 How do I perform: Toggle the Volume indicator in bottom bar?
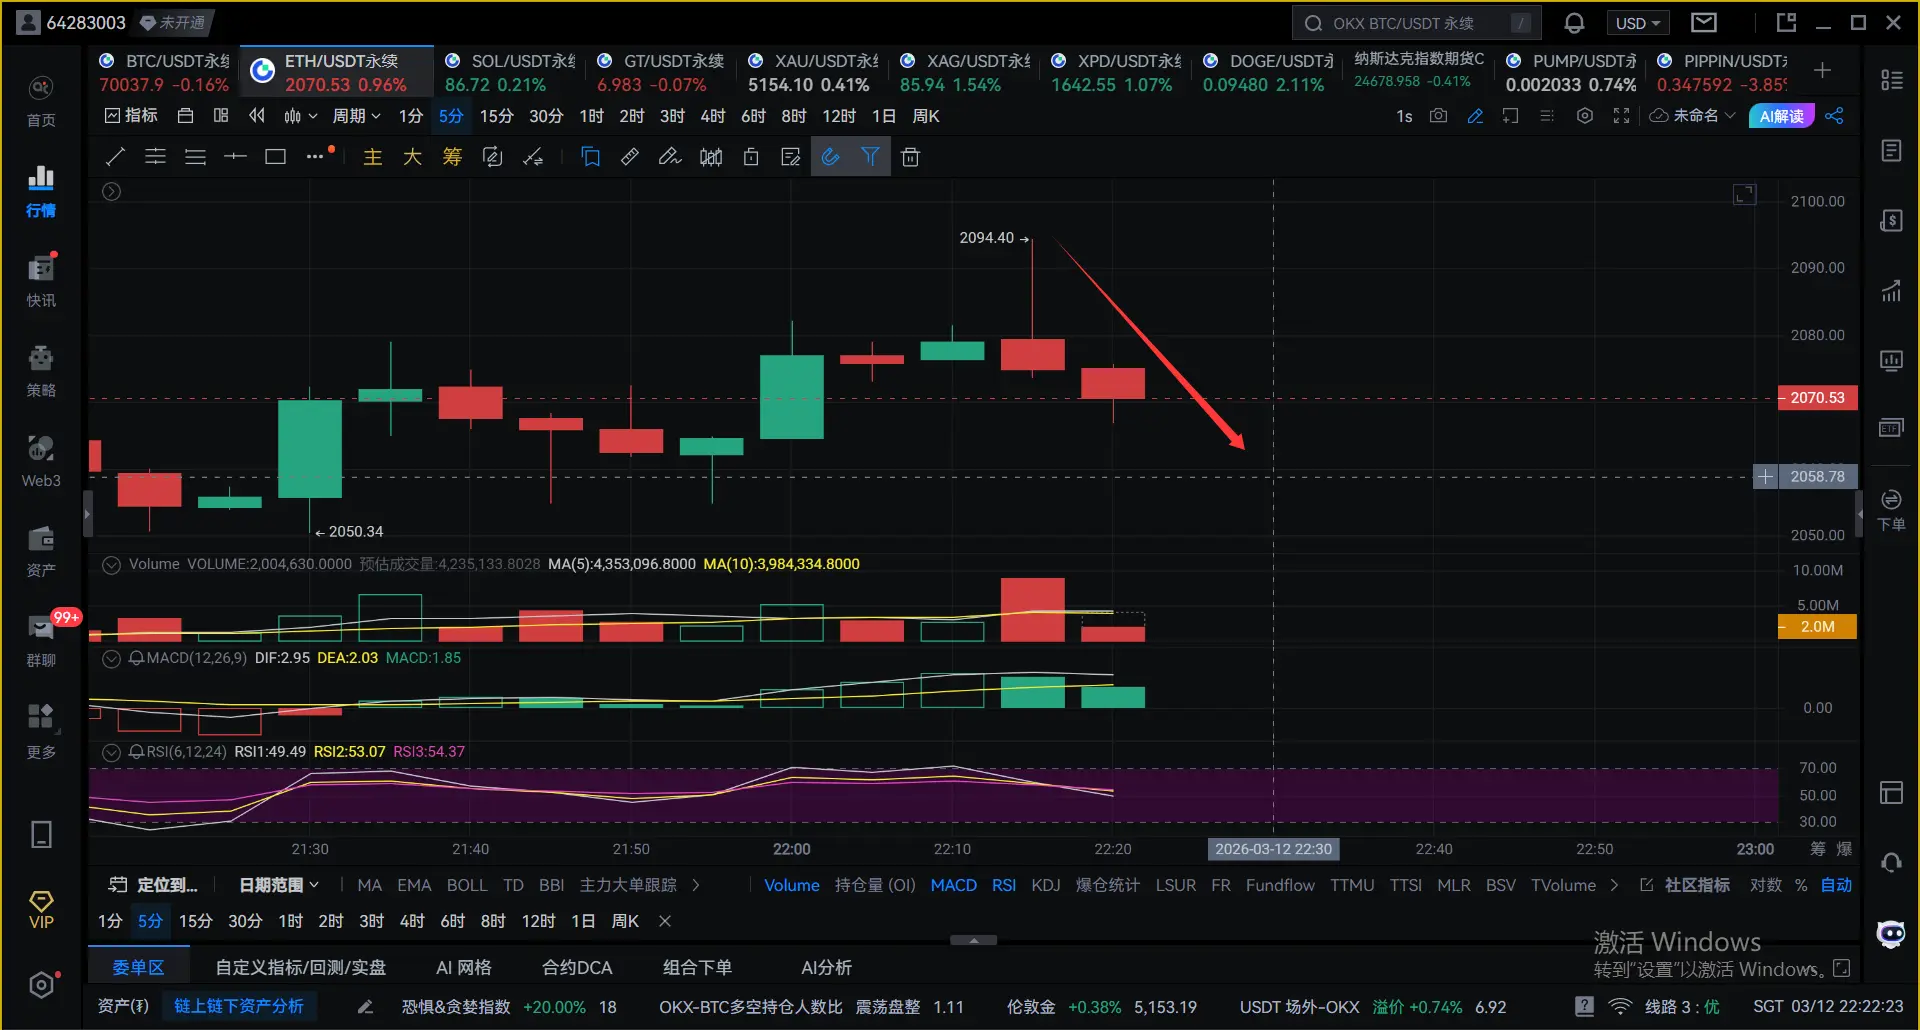[792, 885]
